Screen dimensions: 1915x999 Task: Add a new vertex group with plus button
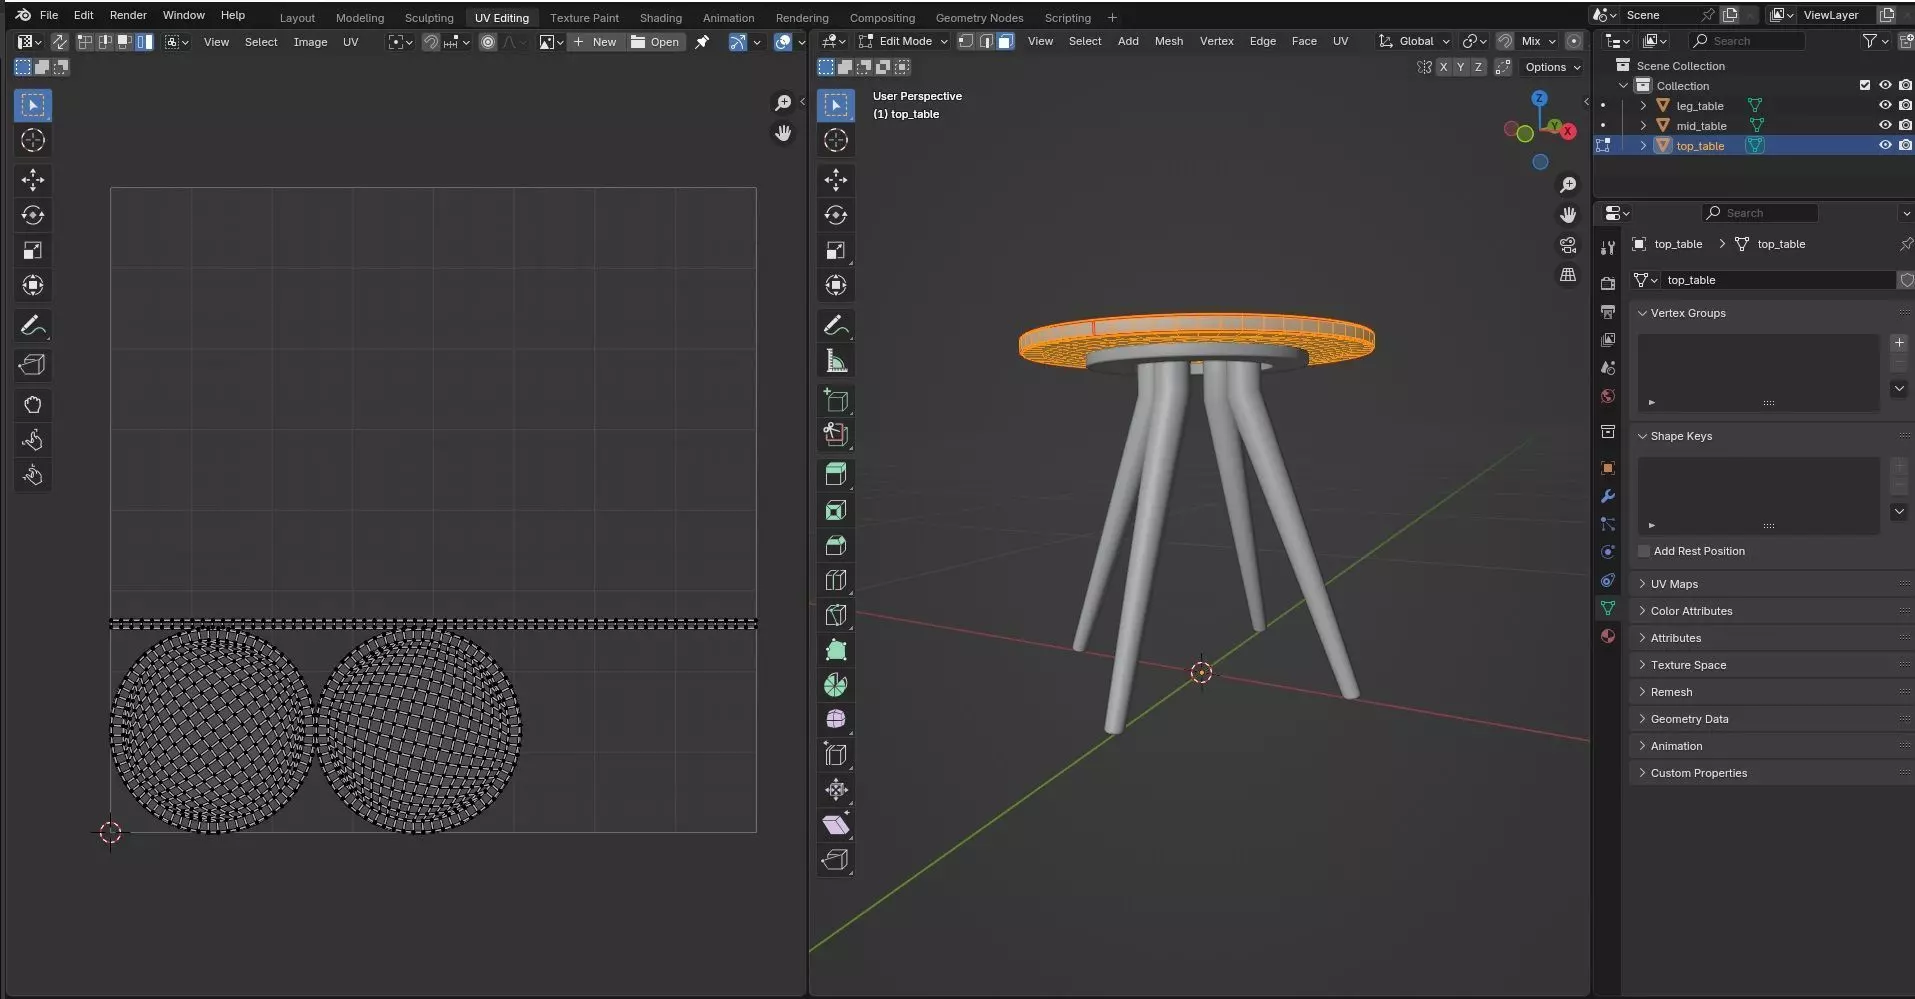point(1899,343)
